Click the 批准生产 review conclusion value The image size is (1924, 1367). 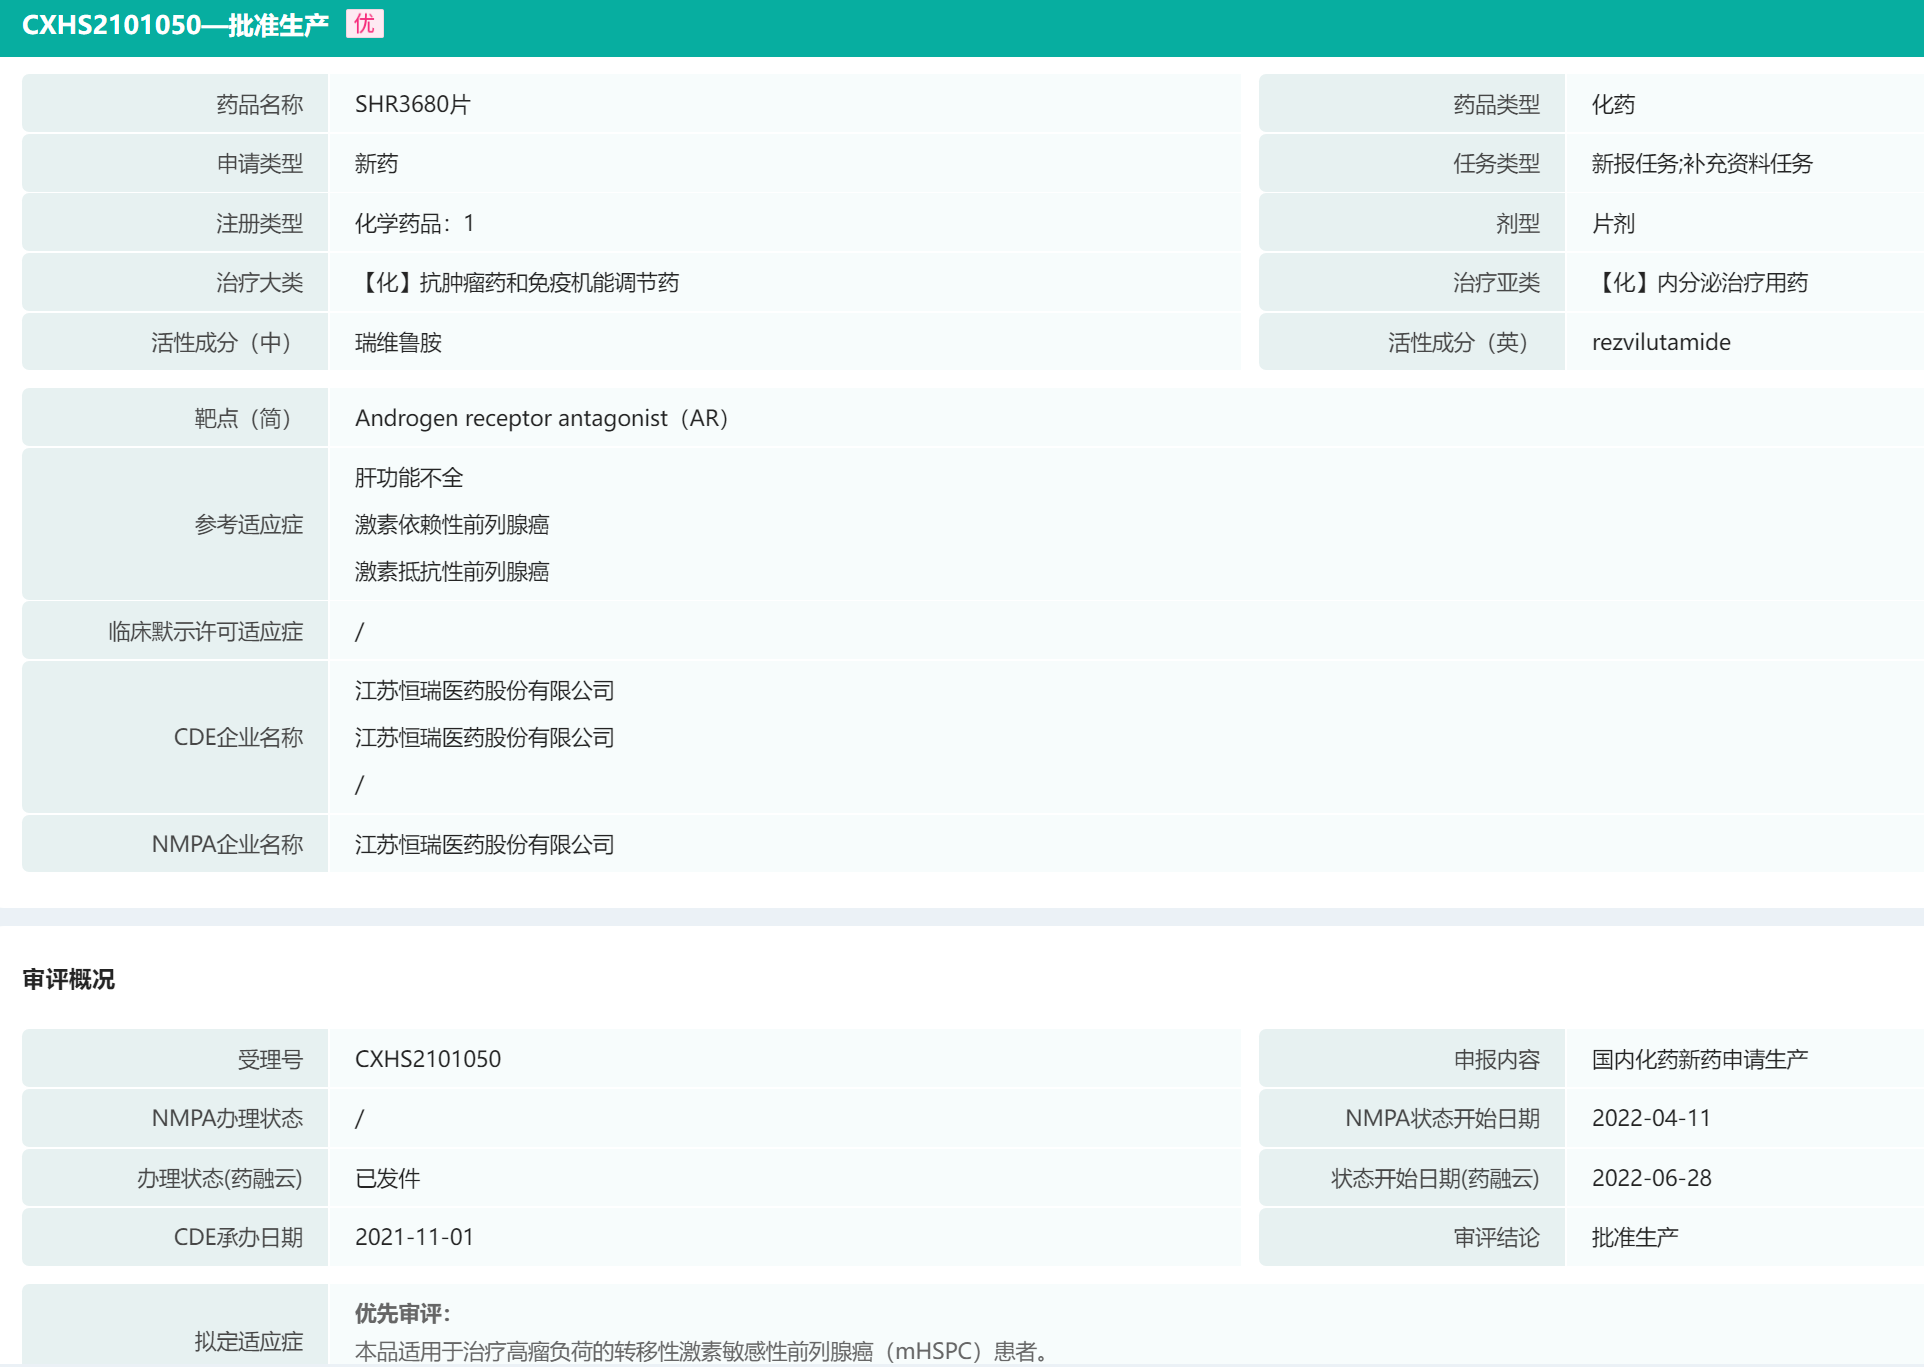[1634, 1238]
